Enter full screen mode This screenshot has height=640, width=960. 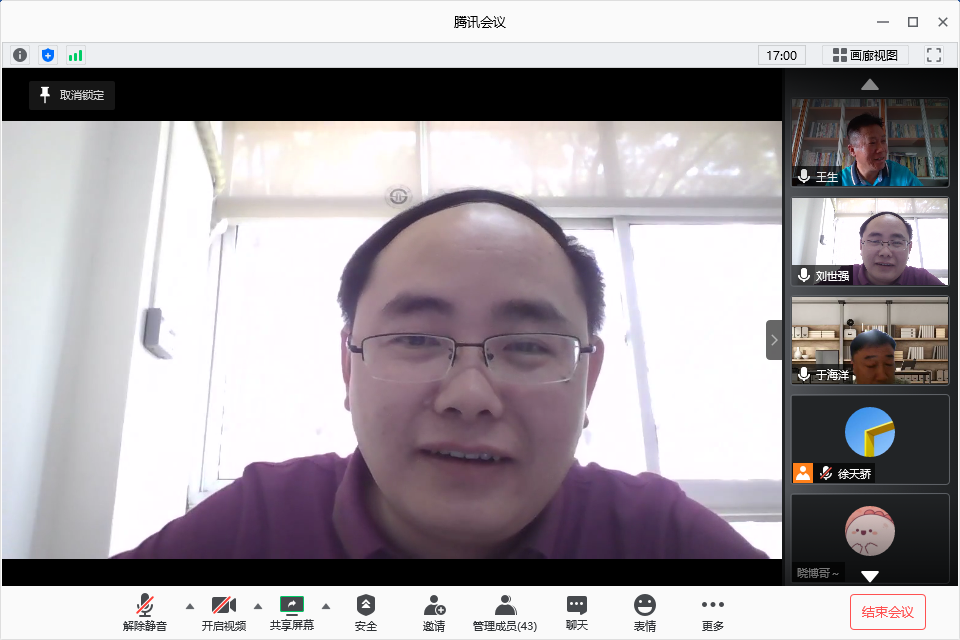pyautogui.click(x=934, y=55)
